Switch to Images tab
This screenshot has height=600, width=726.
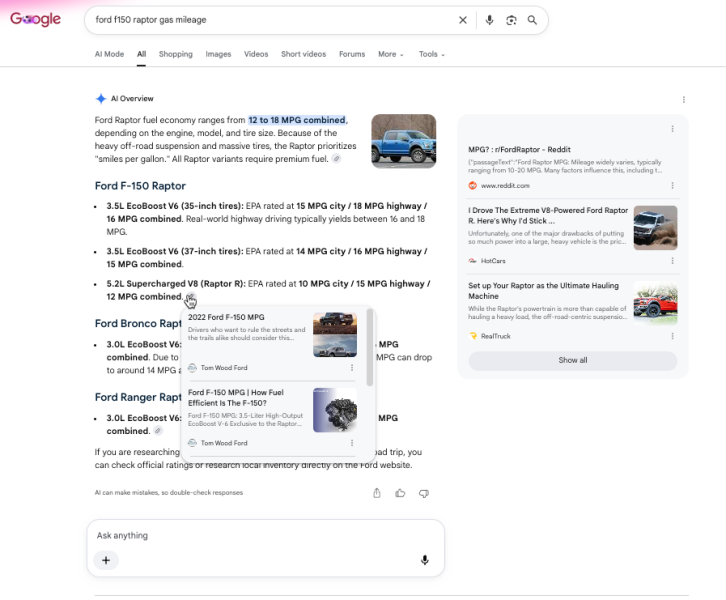[x=218, y=54]
